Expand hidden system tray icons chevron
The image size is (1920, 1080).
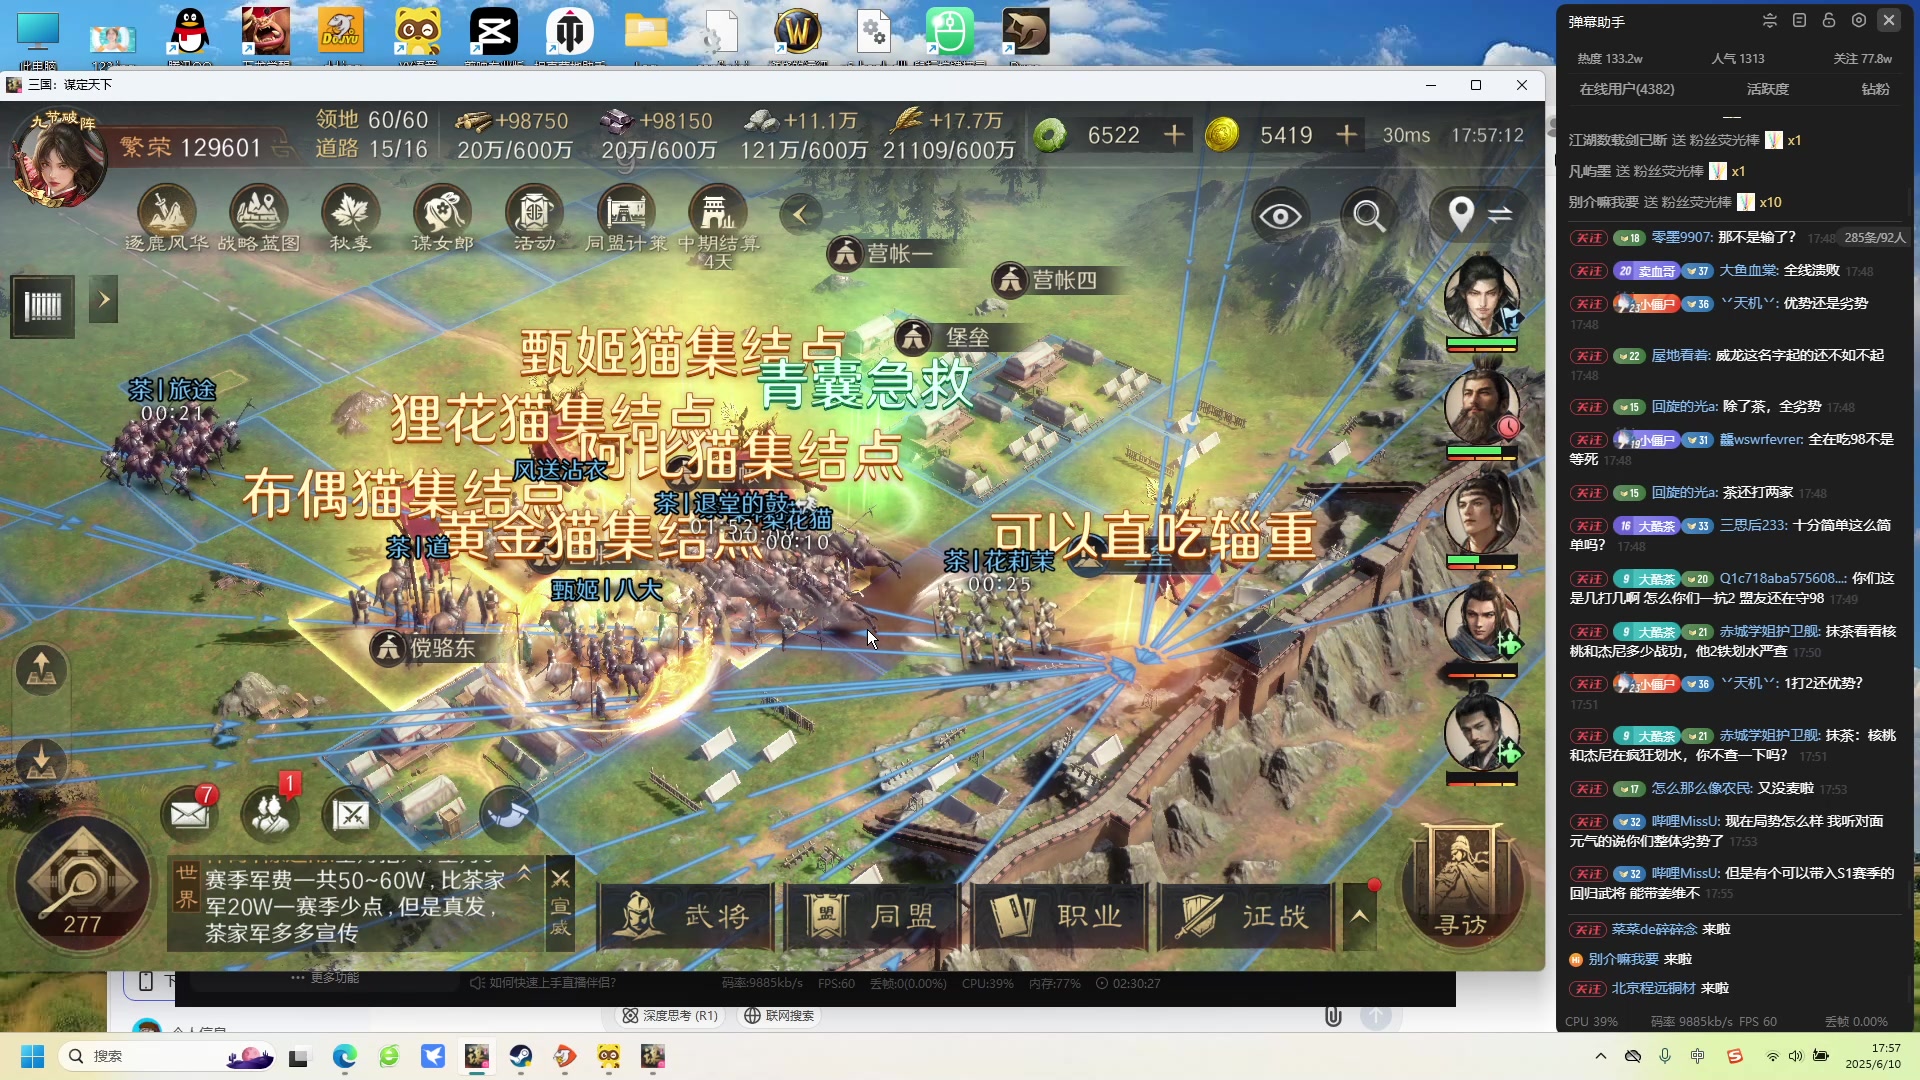[1601, 1056]
